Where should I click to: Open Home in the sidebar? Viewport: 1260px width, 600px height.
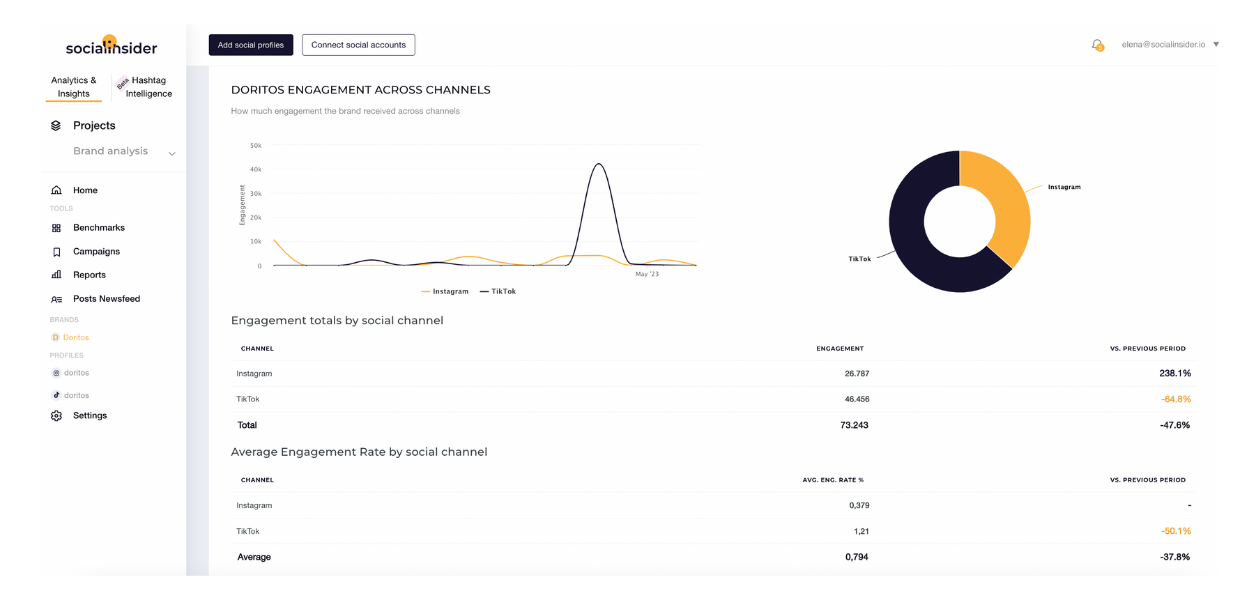[85, 190]
